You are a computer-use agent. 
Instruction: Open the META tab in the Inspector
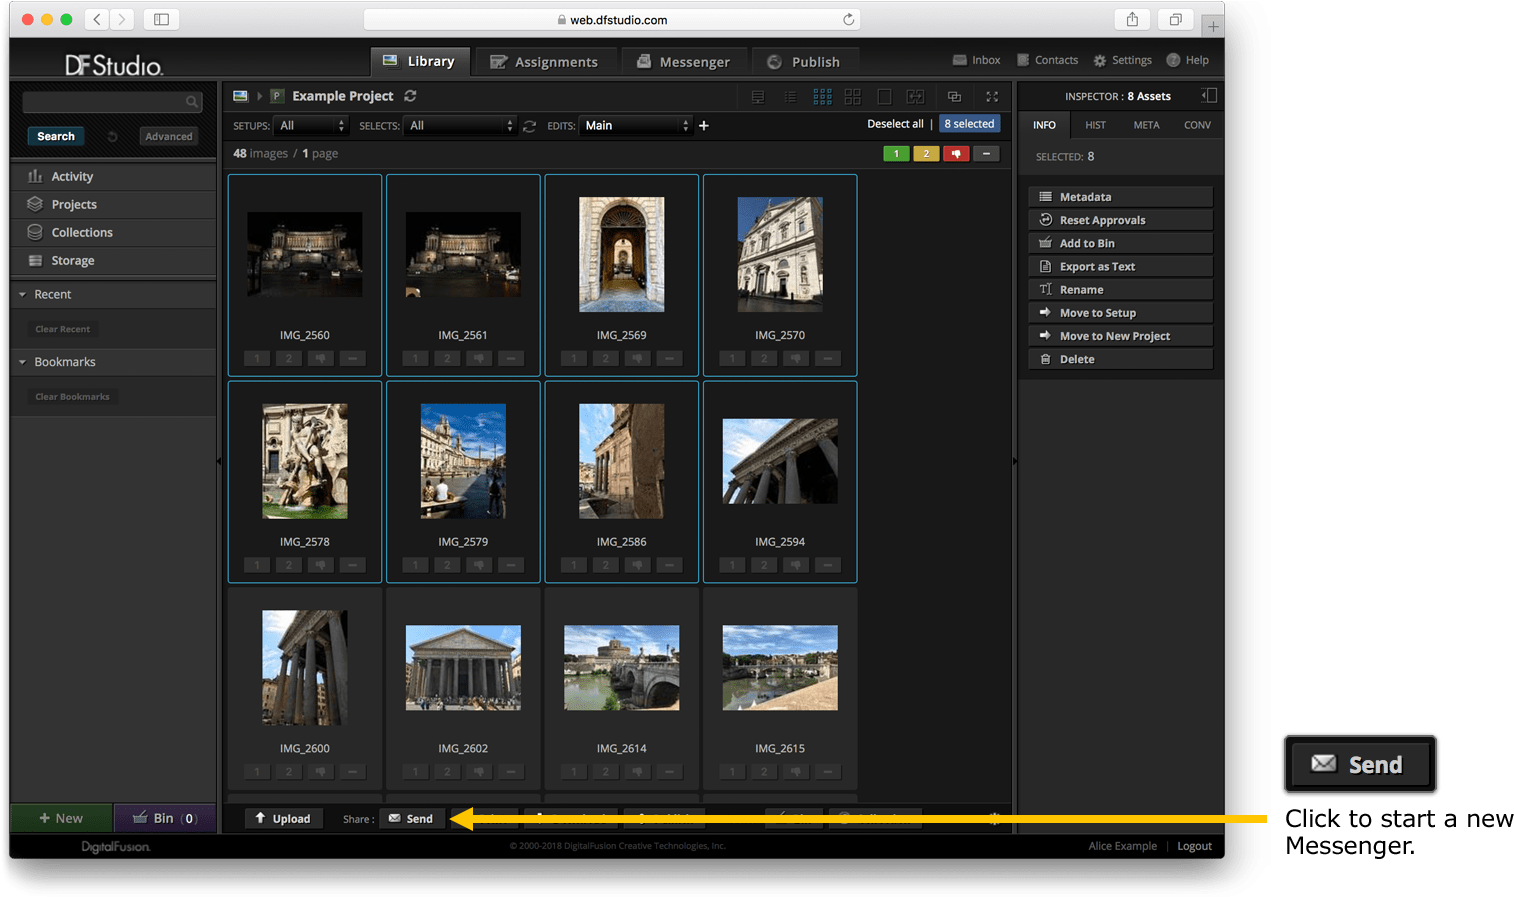[x=1146, y=125]
